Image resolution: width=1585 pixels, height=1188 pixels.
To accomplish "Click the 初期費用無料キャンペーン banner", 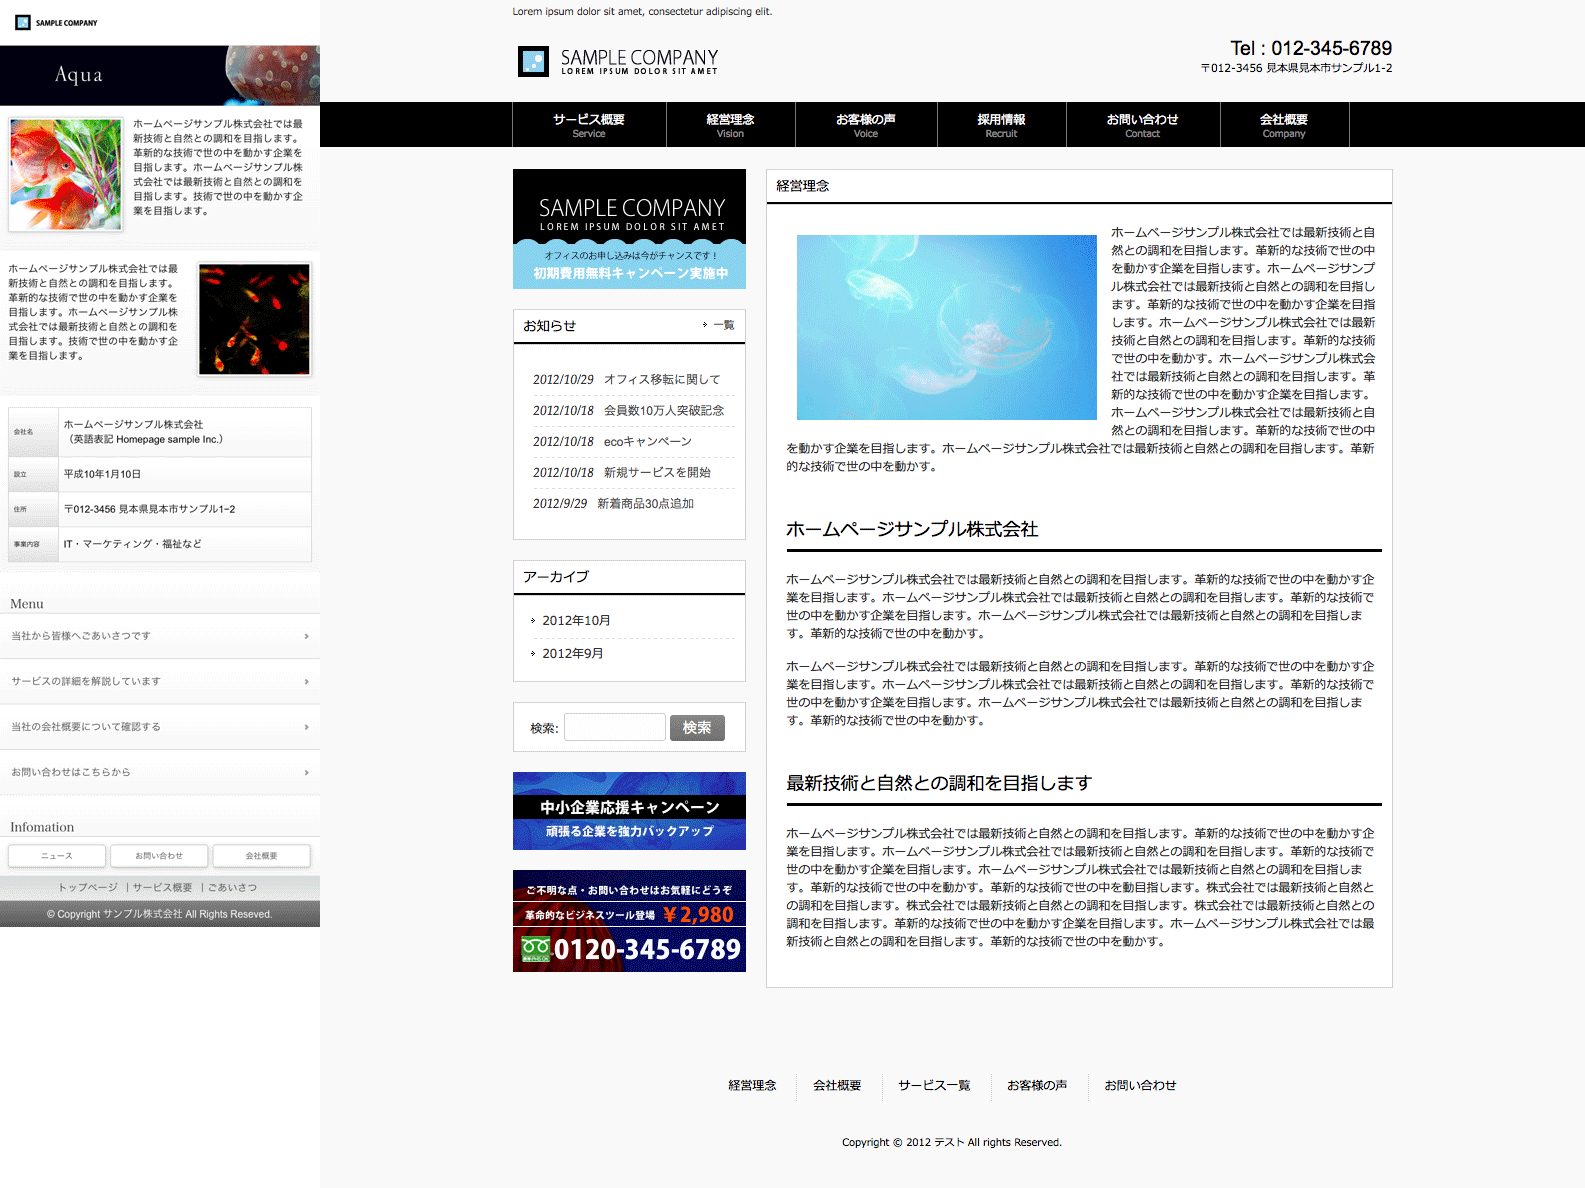I will [x=629, y=265].
